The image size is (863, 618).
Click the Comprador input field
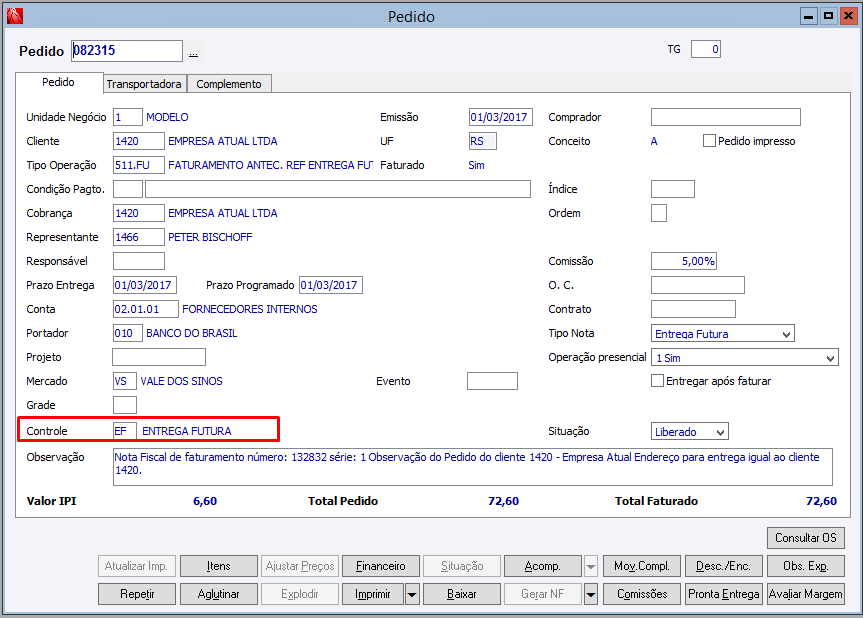click(x=726, y=117)
